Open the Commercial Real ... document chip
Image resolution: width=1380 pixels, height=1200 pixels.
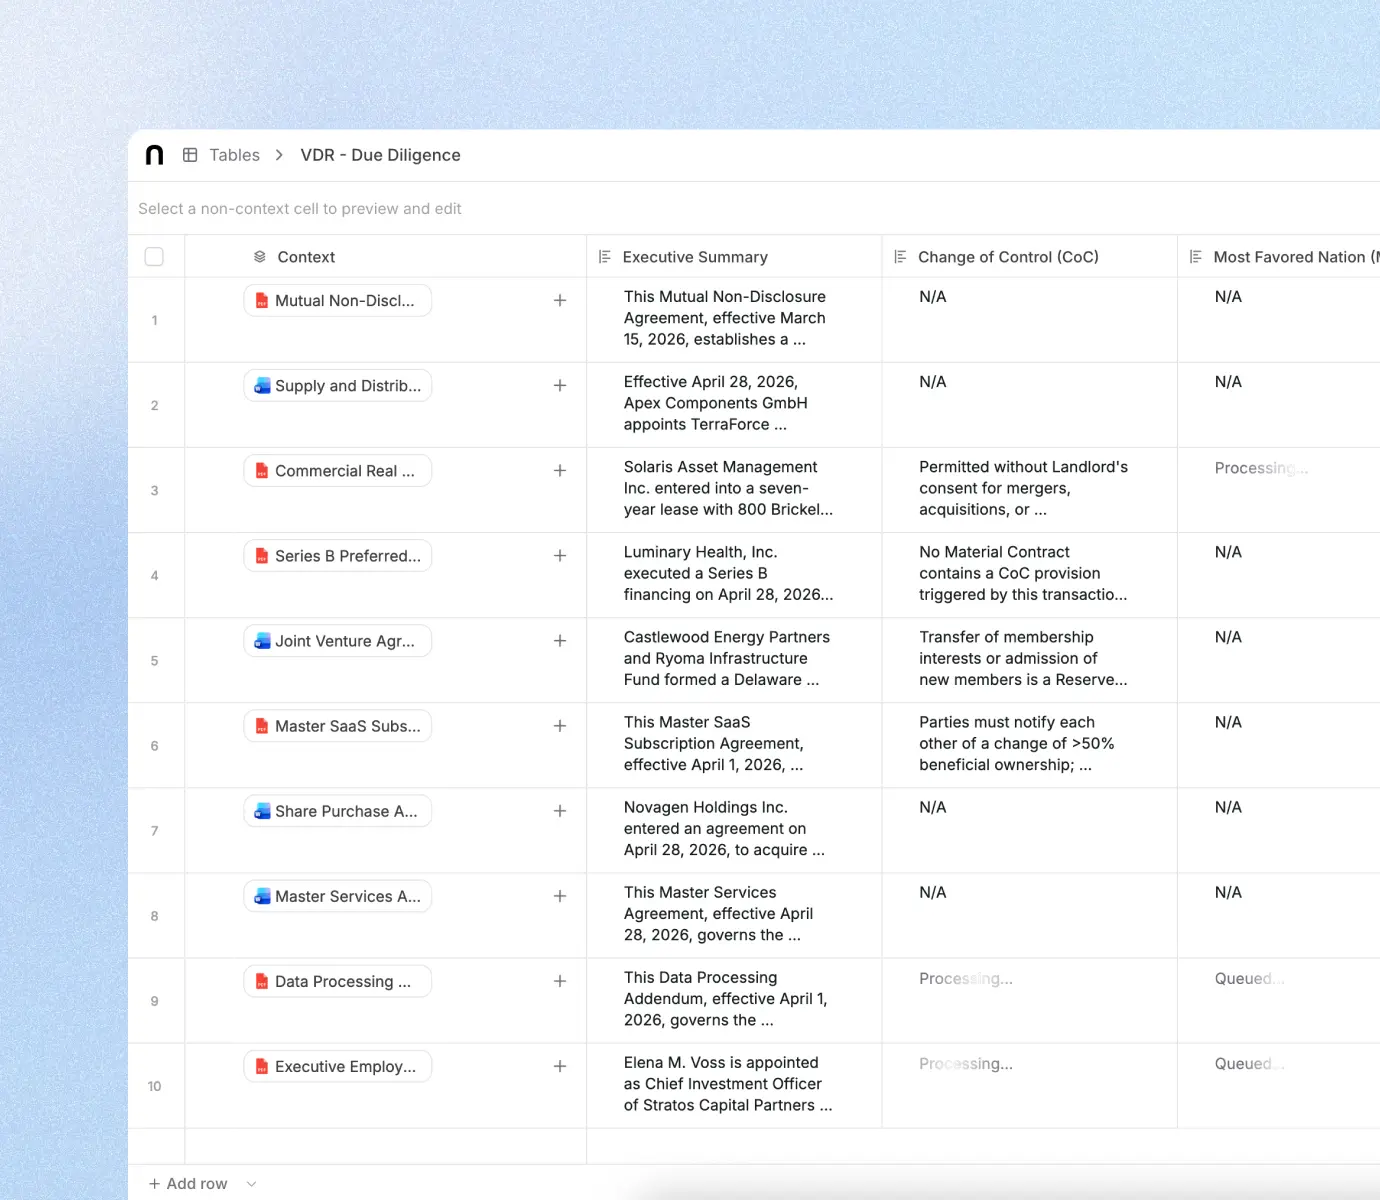pos(338,471)
